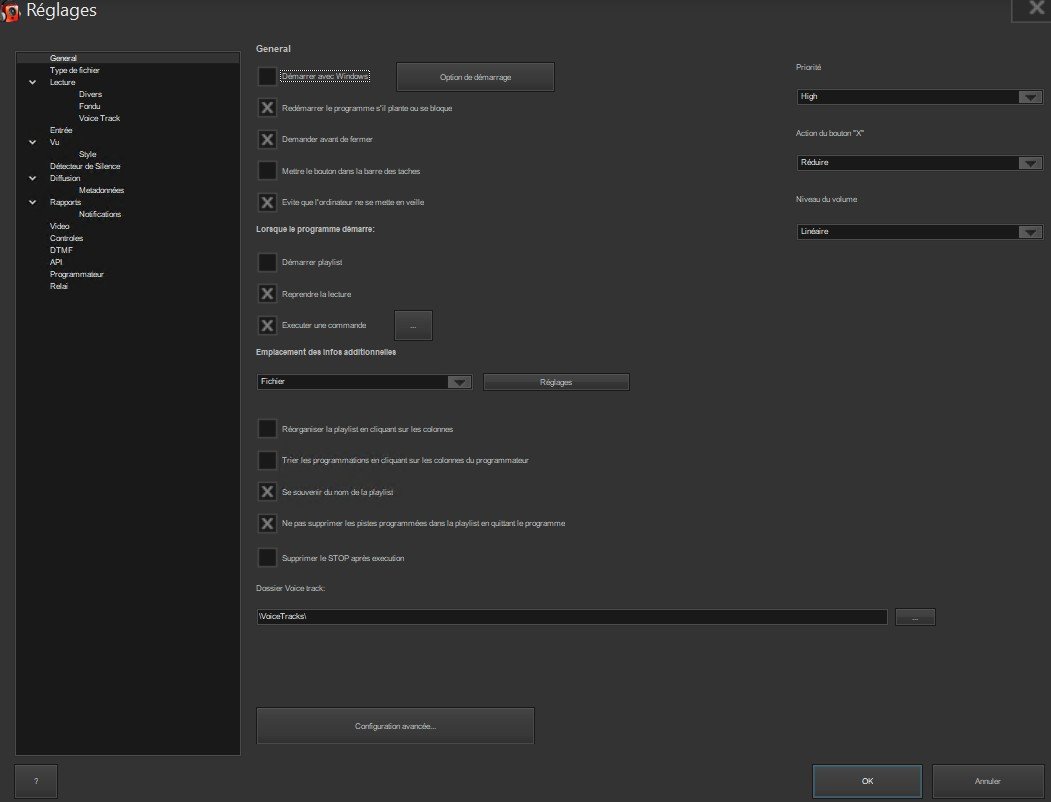The width and height of the screenshot is (1051, 802).
Task: Click browse button for Voice track folder
Action: pos(914,617)
